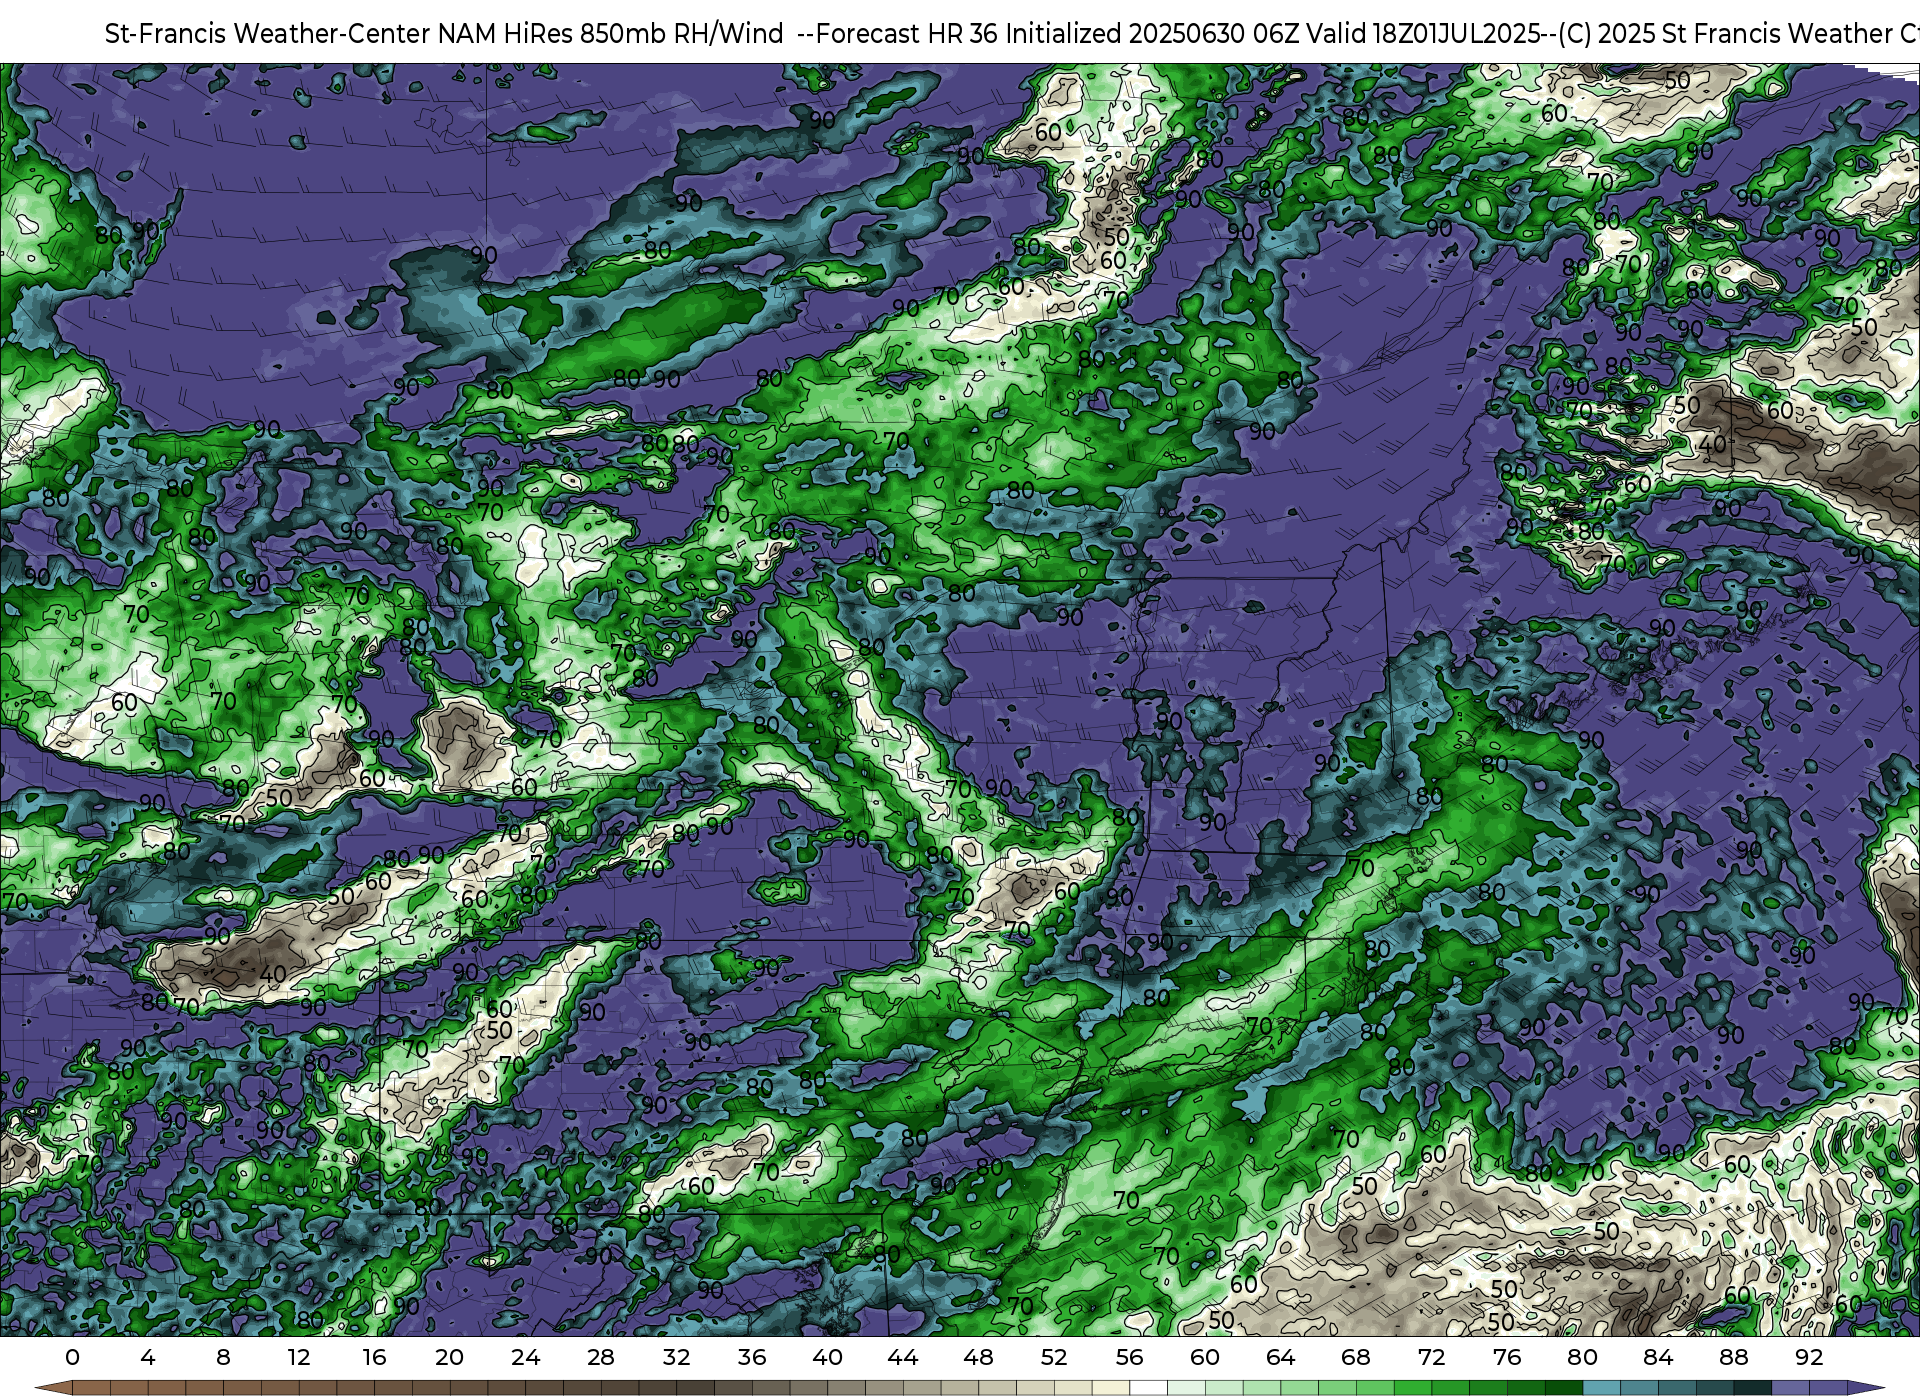Click the colorbar label '24'
1920x1400 pixels.
pos(525,1357)
